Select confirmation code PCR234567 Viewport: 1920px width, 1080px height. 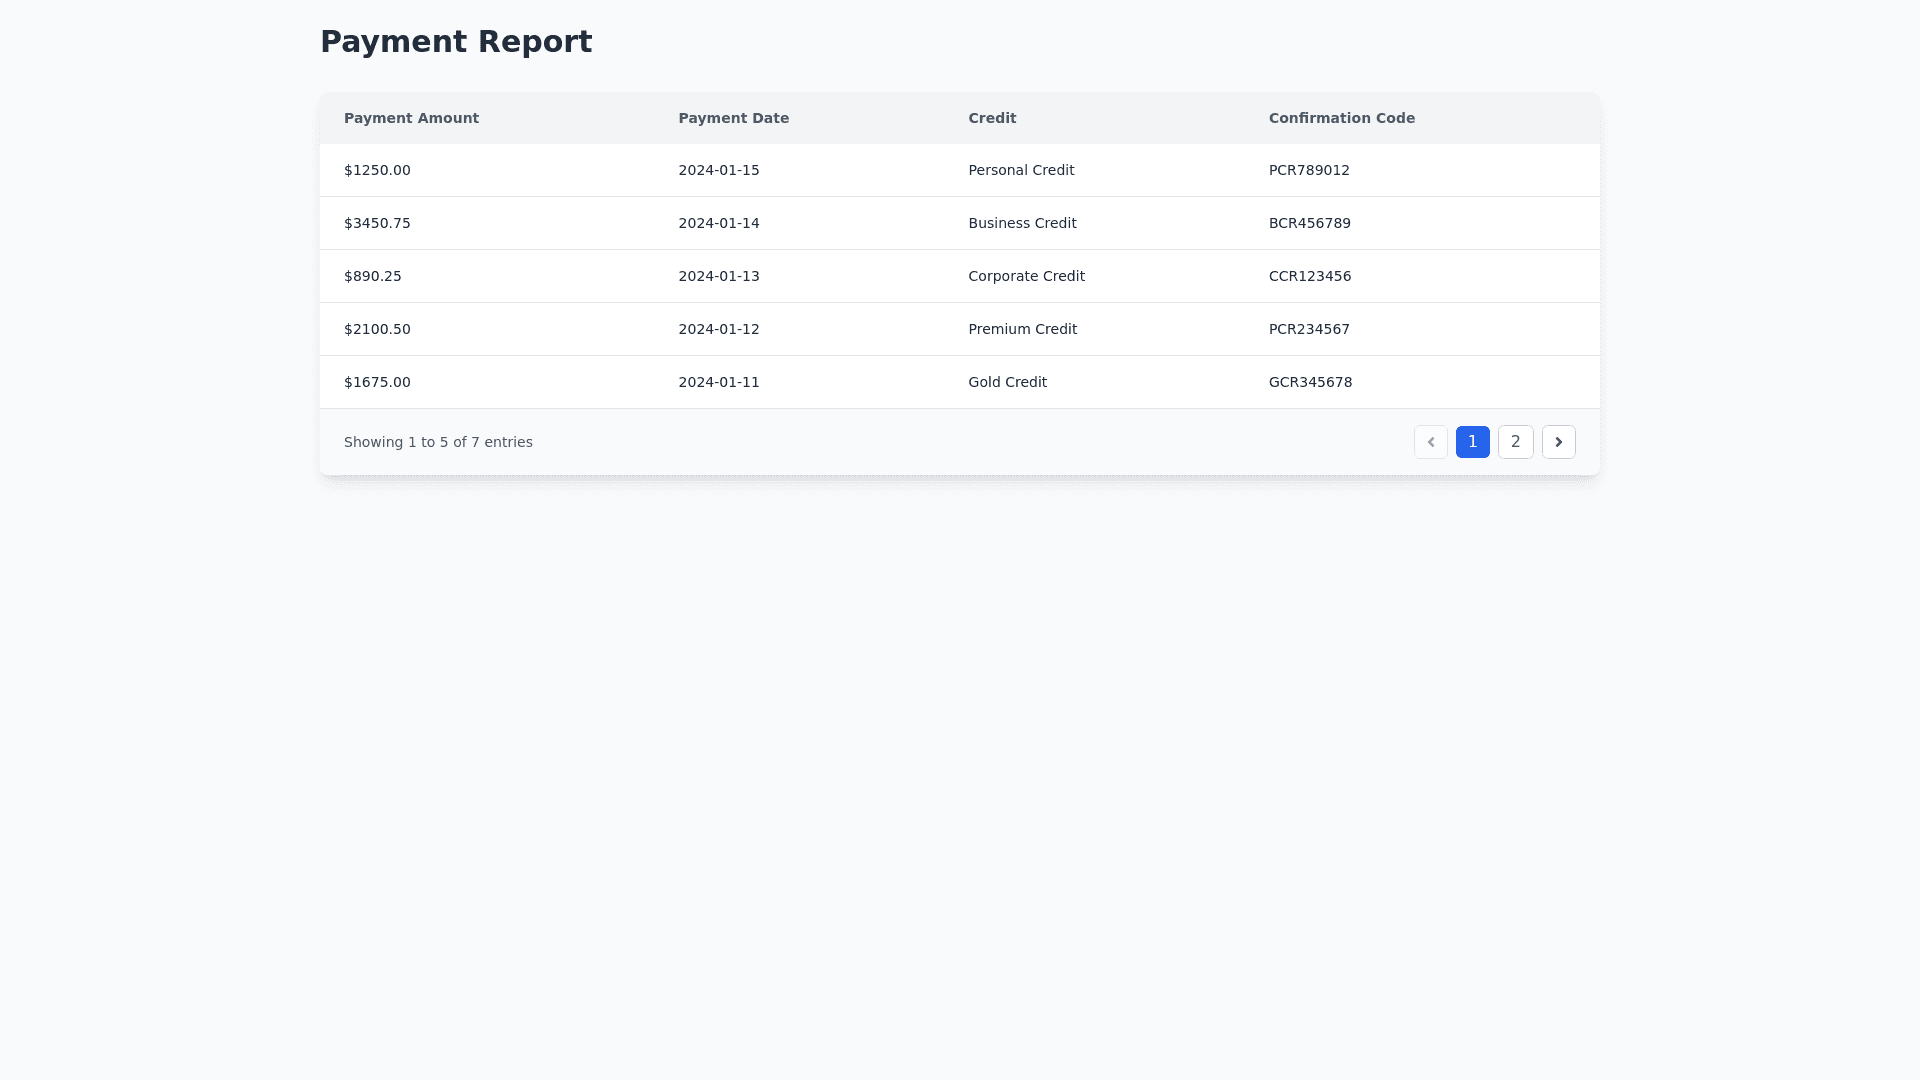[x=1309, y=329]
